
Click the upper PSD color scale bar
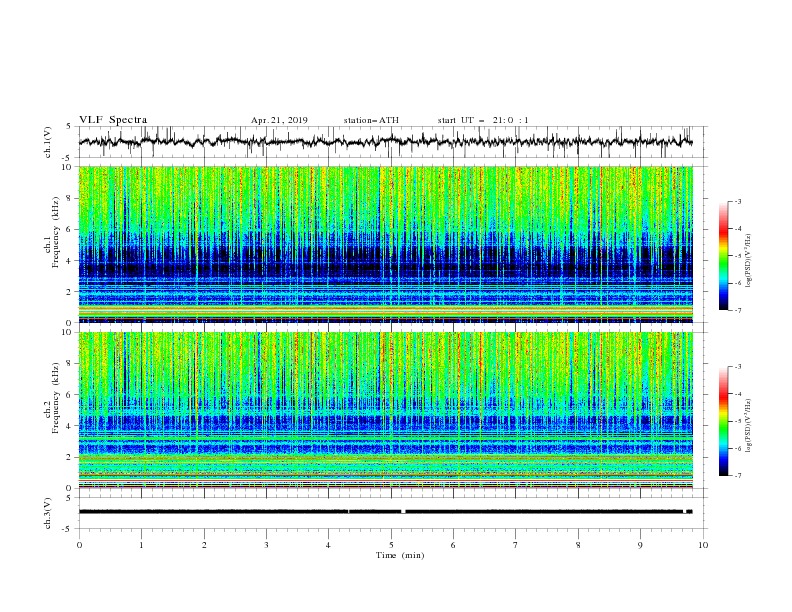coord(723,256)
